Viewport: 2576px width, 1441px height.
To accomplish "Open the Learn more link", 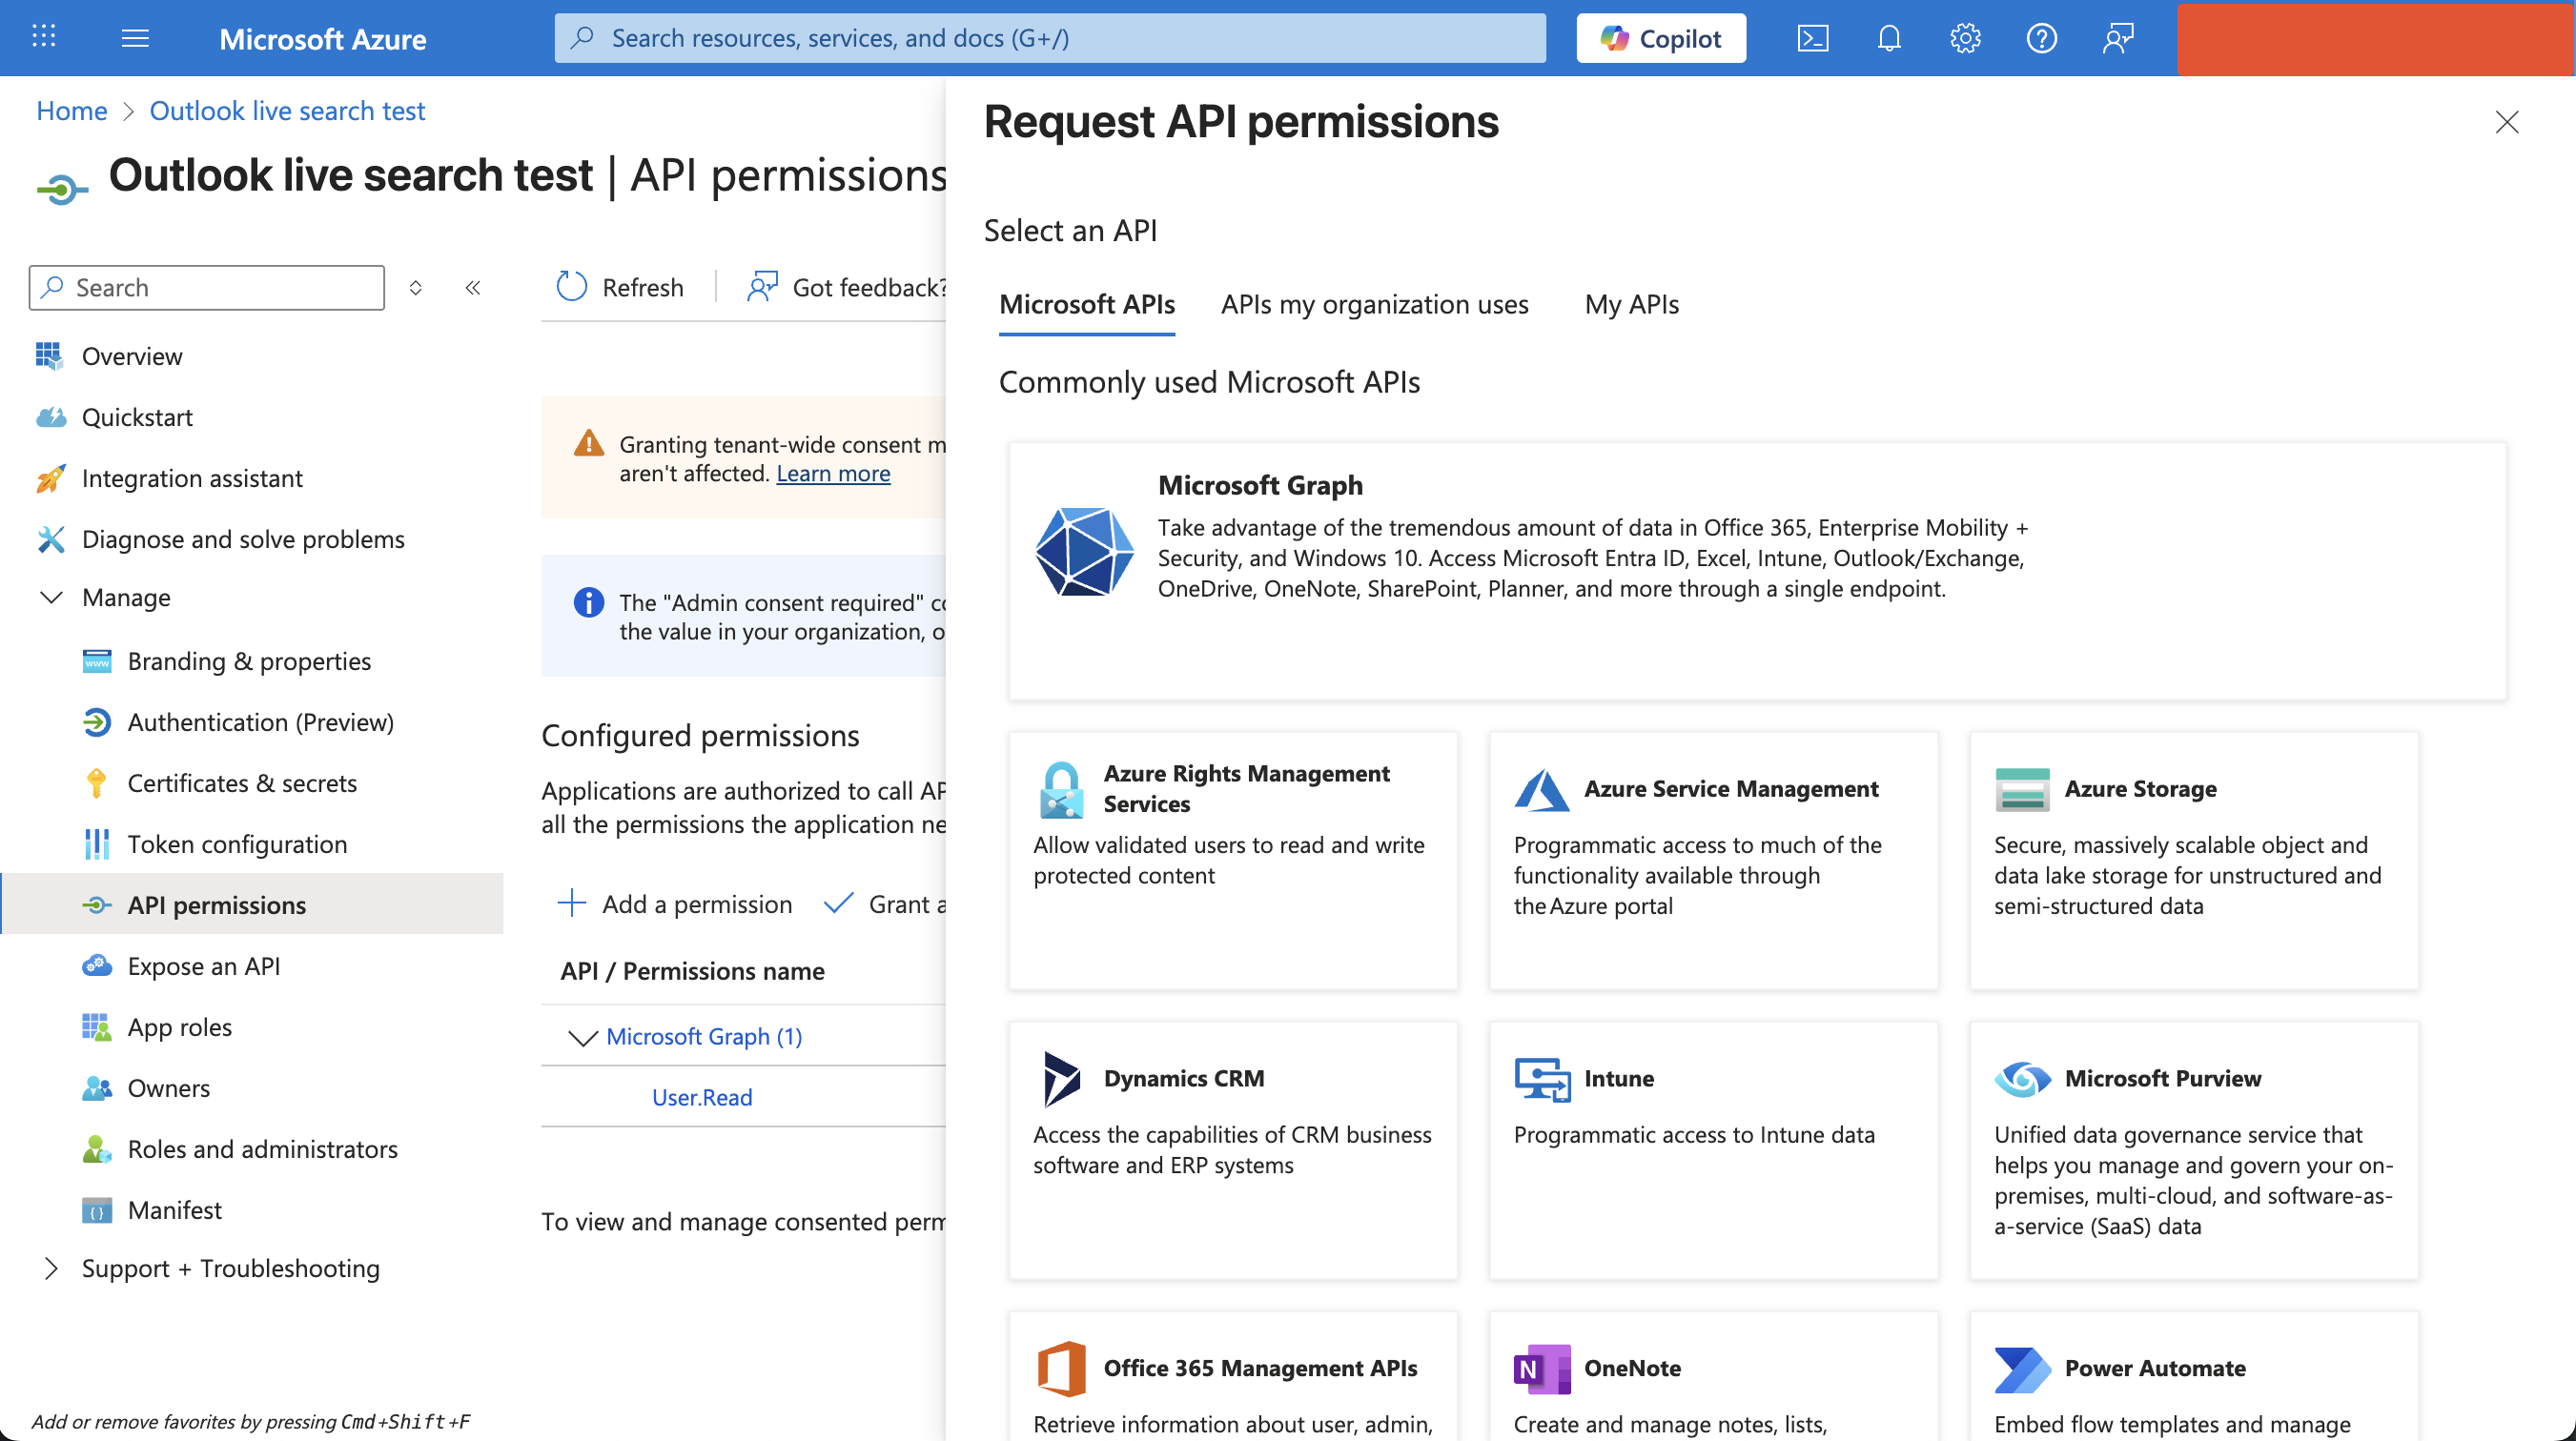I will [832, 473].
